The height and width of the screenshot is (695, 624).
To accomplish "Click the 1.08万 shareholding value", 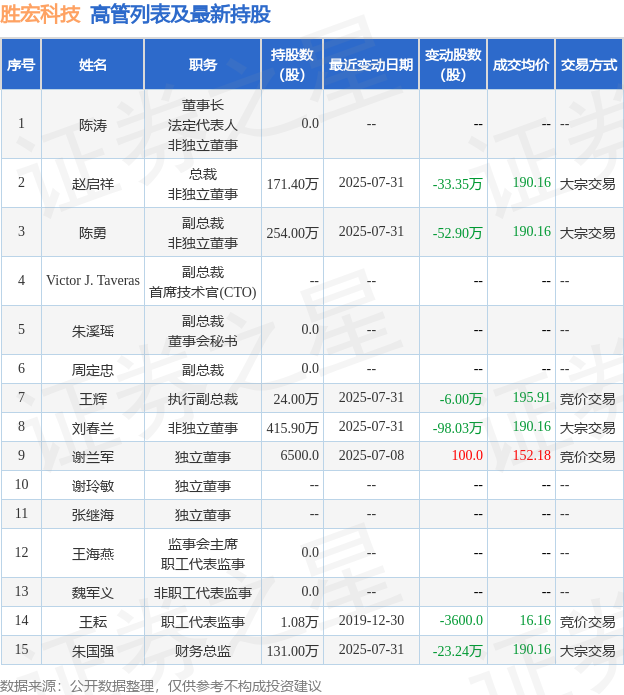I will point(300,621).
